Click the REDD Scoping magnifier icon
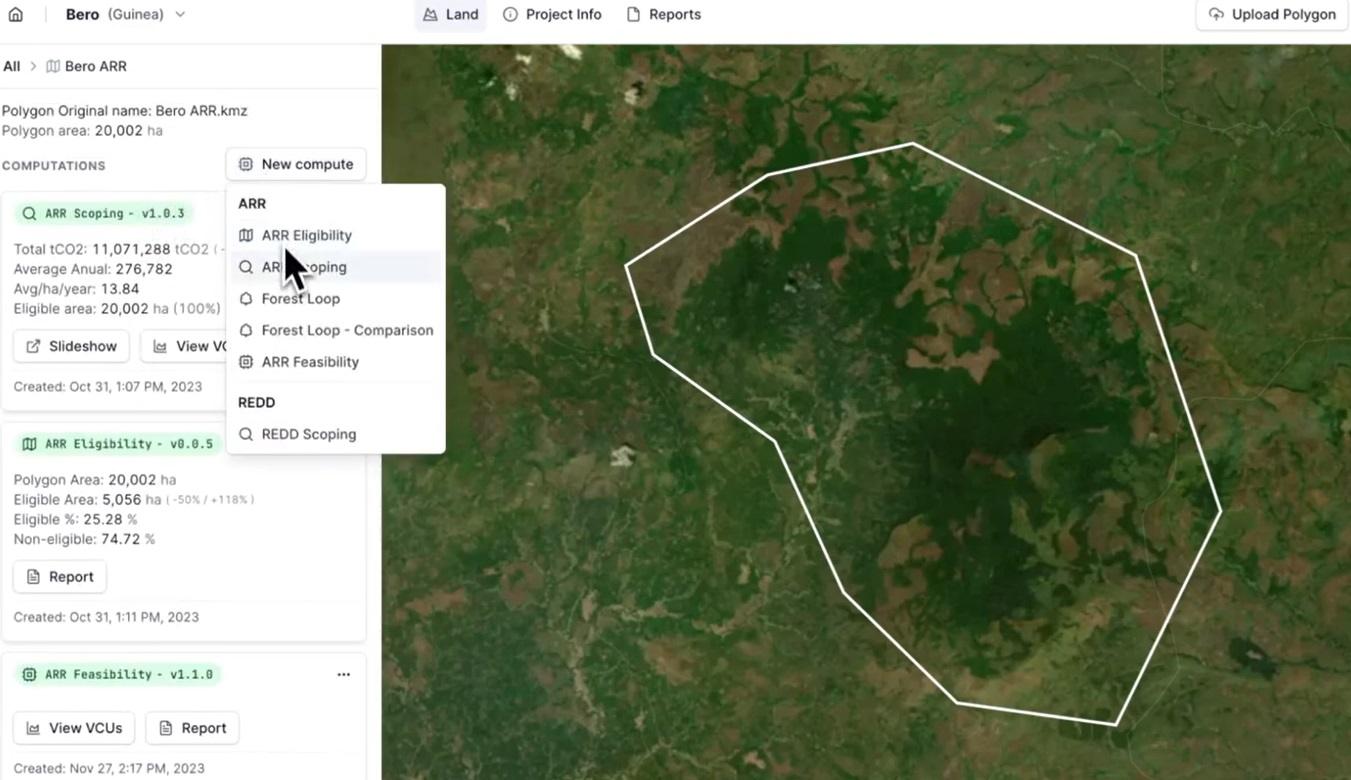This screenshot has height=780, width=1351. click(246, 434)
